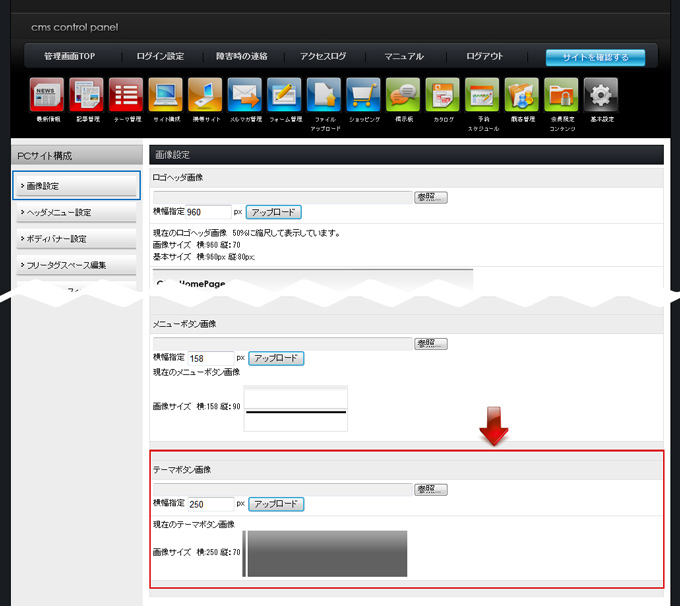Open the 携帯サイト mobile site icon

pyautogui.click(x=205, y=95)
